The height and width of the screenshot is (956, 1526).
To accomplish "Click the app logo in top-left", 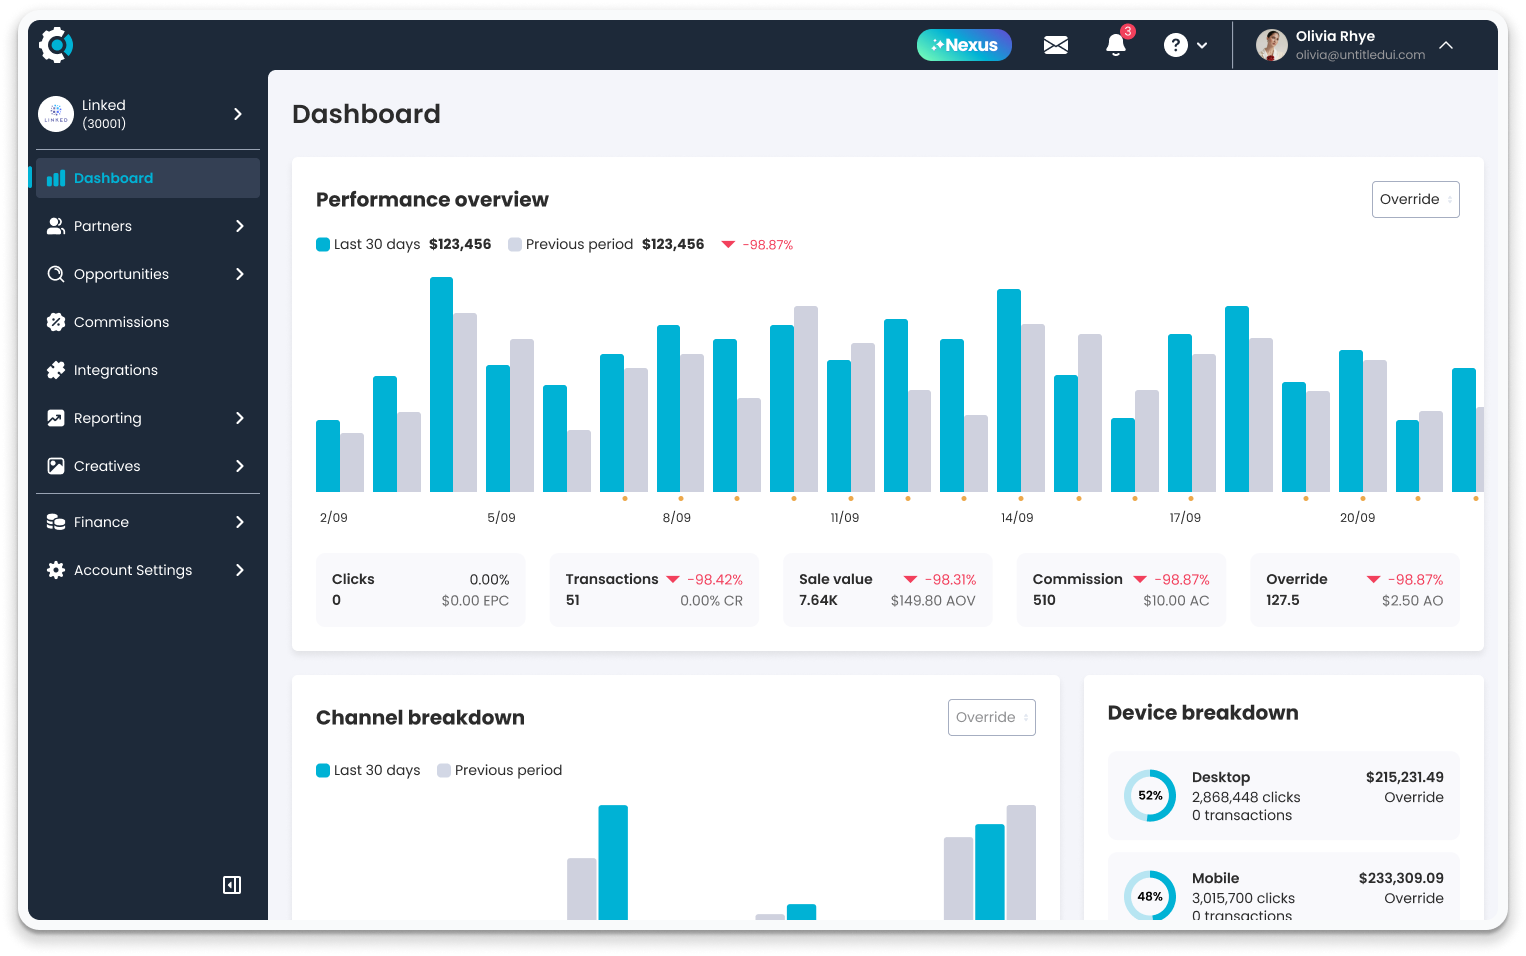I will (x=56, y=45).
